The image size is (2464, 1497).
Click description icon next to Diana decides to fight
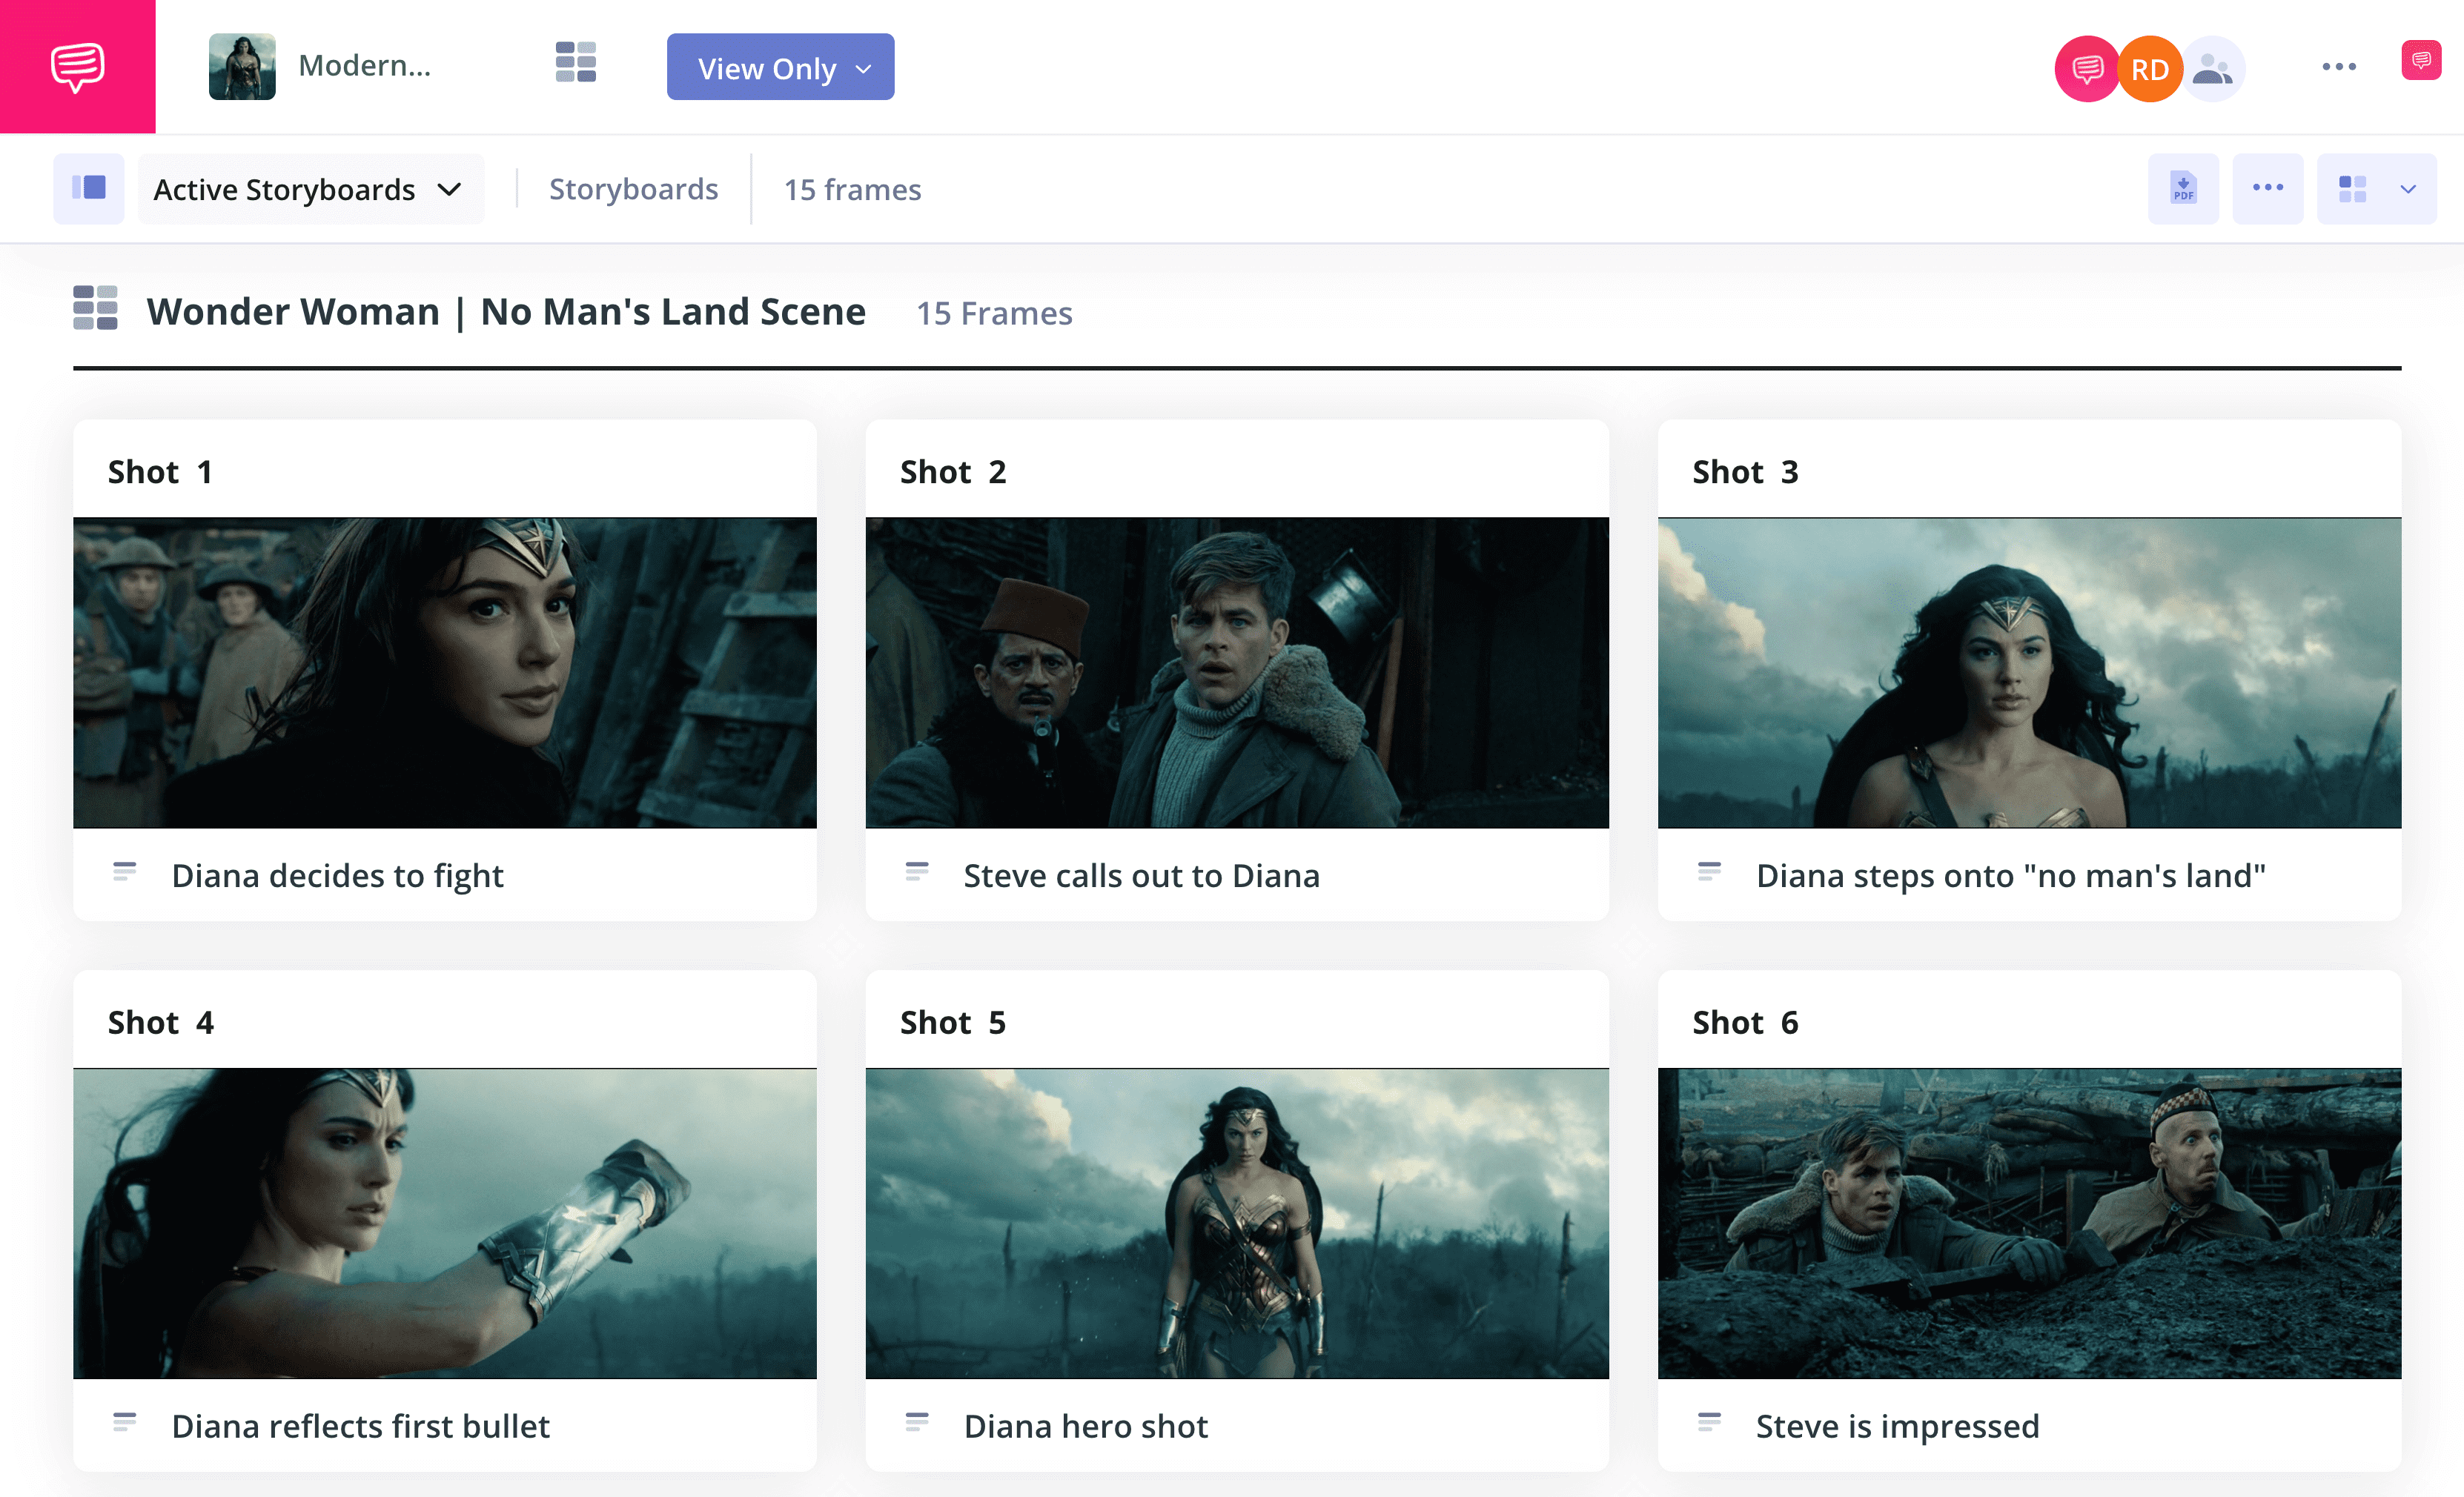124,871
